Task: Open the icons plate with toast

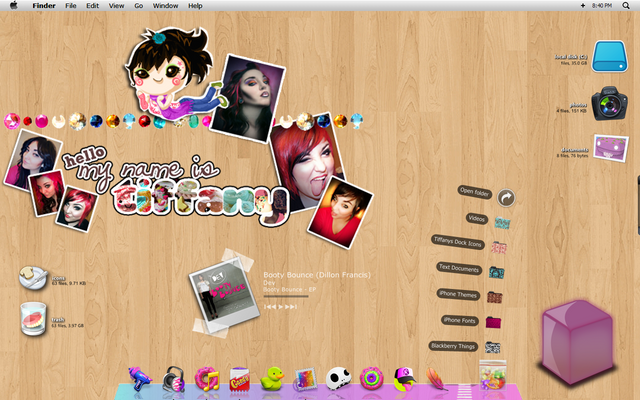Action: click(x=33, y=278)
